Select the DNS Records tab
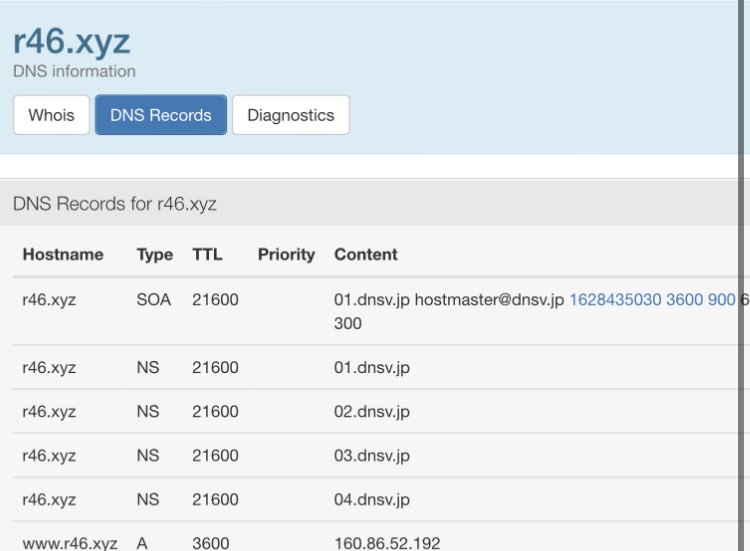The image size is (750, 551). pyautogui.click(x=161, y=115)
